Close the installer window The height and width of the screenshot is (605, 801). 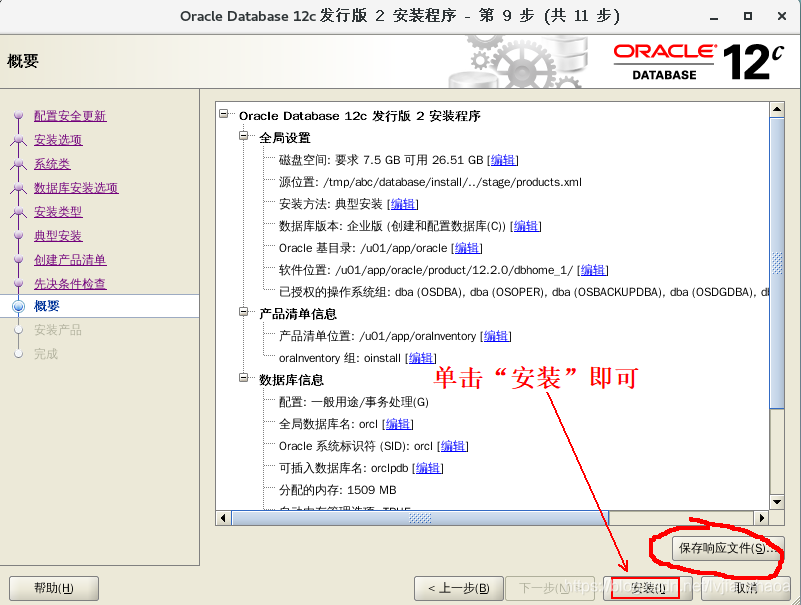(782, 16)
